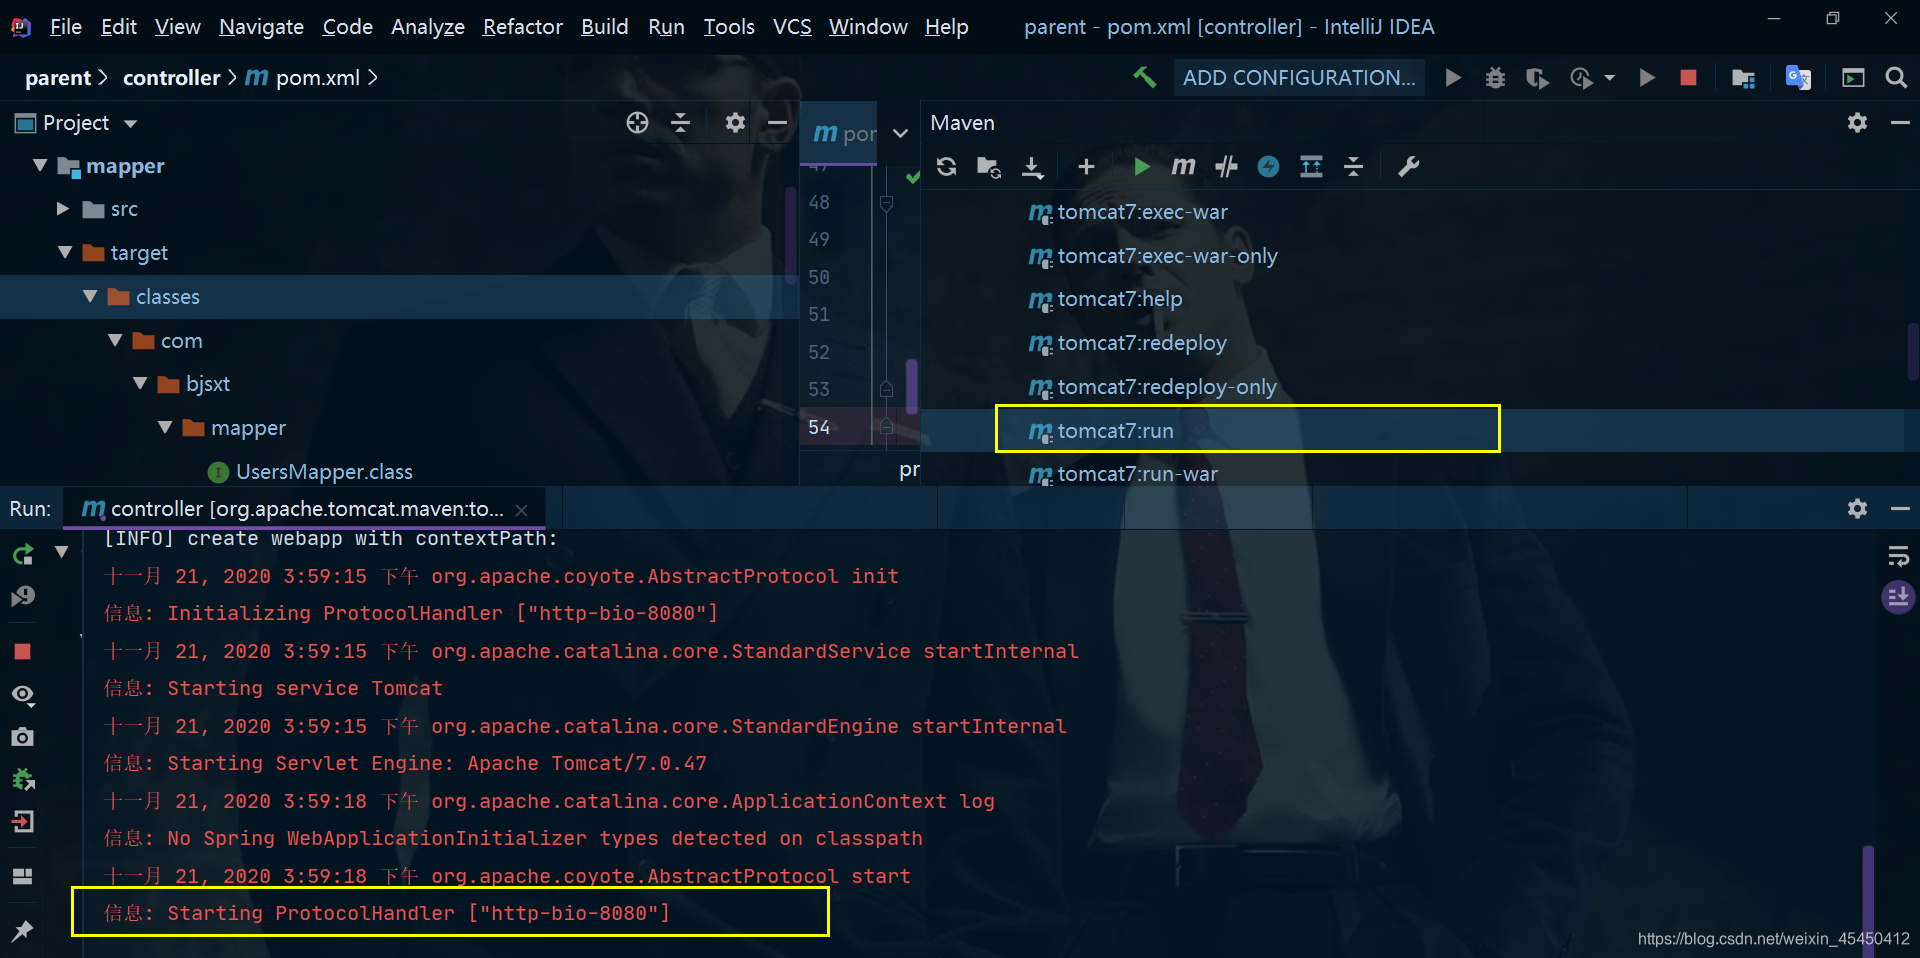1920x958 pixels.
Task: Open the Refactor menu
Action: tap(522, 27)
